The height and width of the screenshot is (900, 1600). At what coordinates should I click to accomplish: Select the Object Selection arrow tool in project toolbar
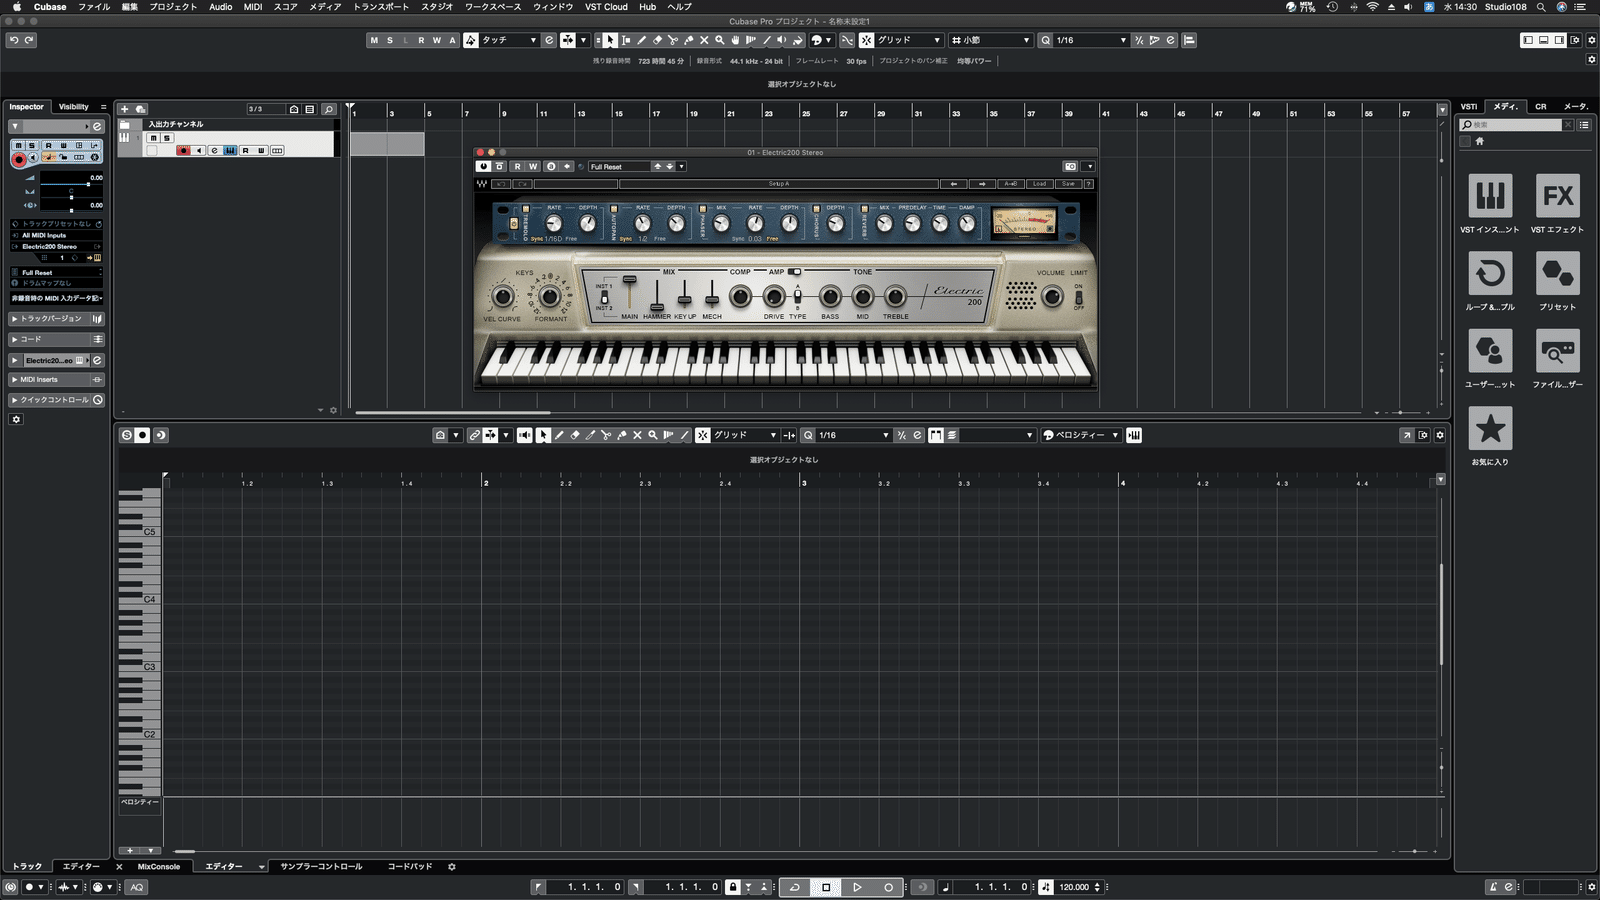coord(610,40)
